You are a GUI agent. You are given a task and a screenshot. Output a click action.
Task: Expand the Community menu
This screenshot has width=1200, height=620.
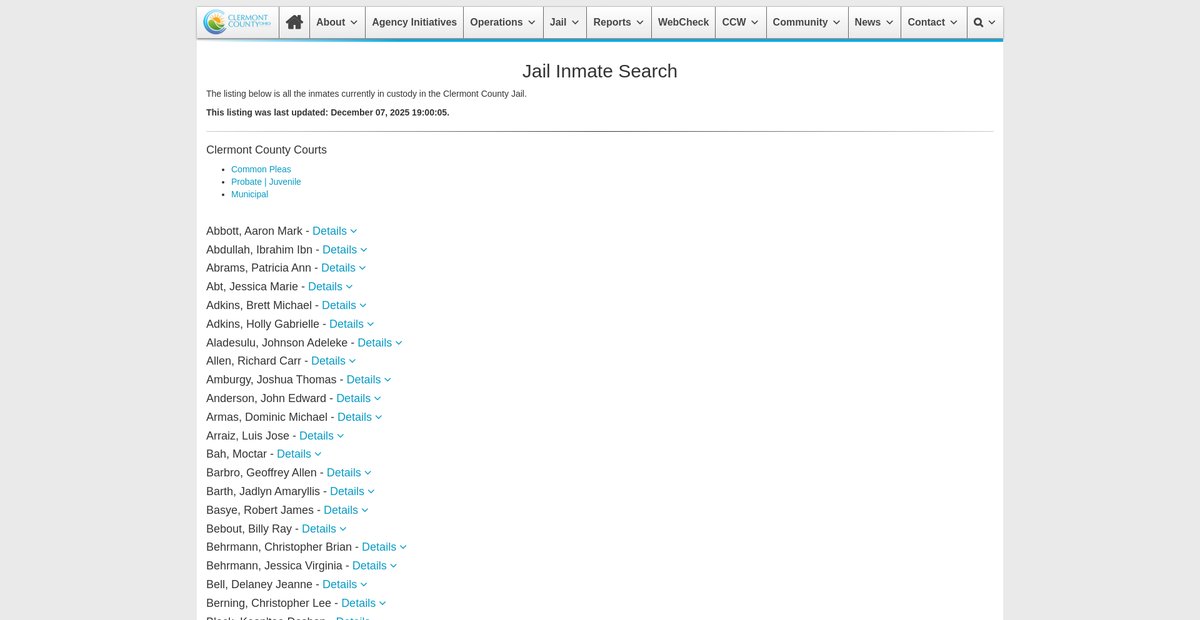pyautogui.click(x=807, y=22)
